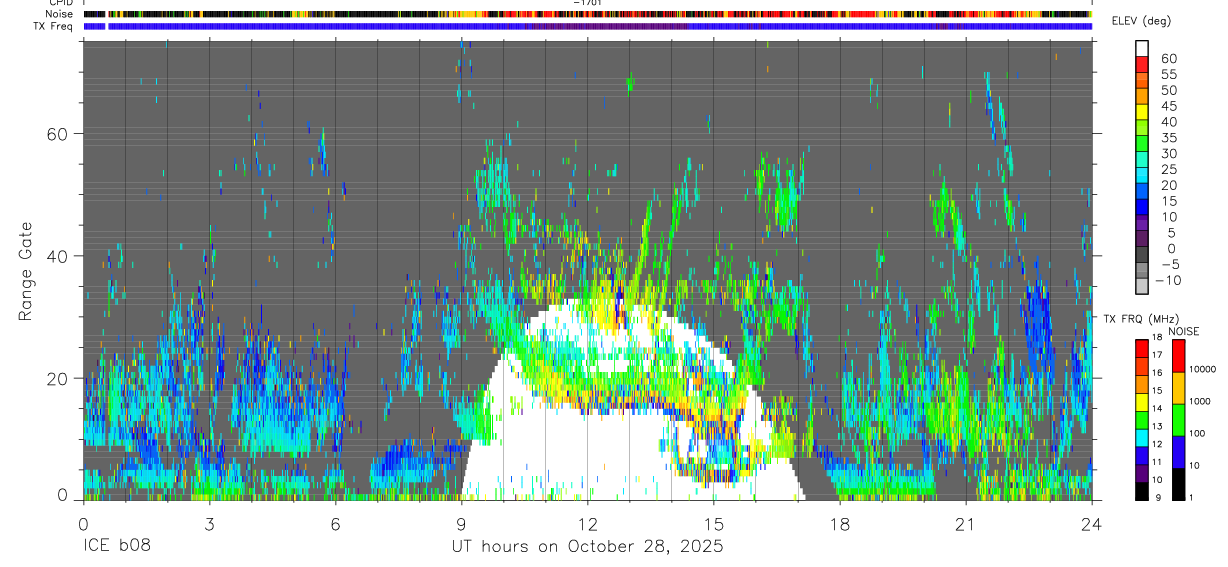The image size is (1228, 567).
Task: Click the 24 tick on UT hours axis
Action: 1091,524
